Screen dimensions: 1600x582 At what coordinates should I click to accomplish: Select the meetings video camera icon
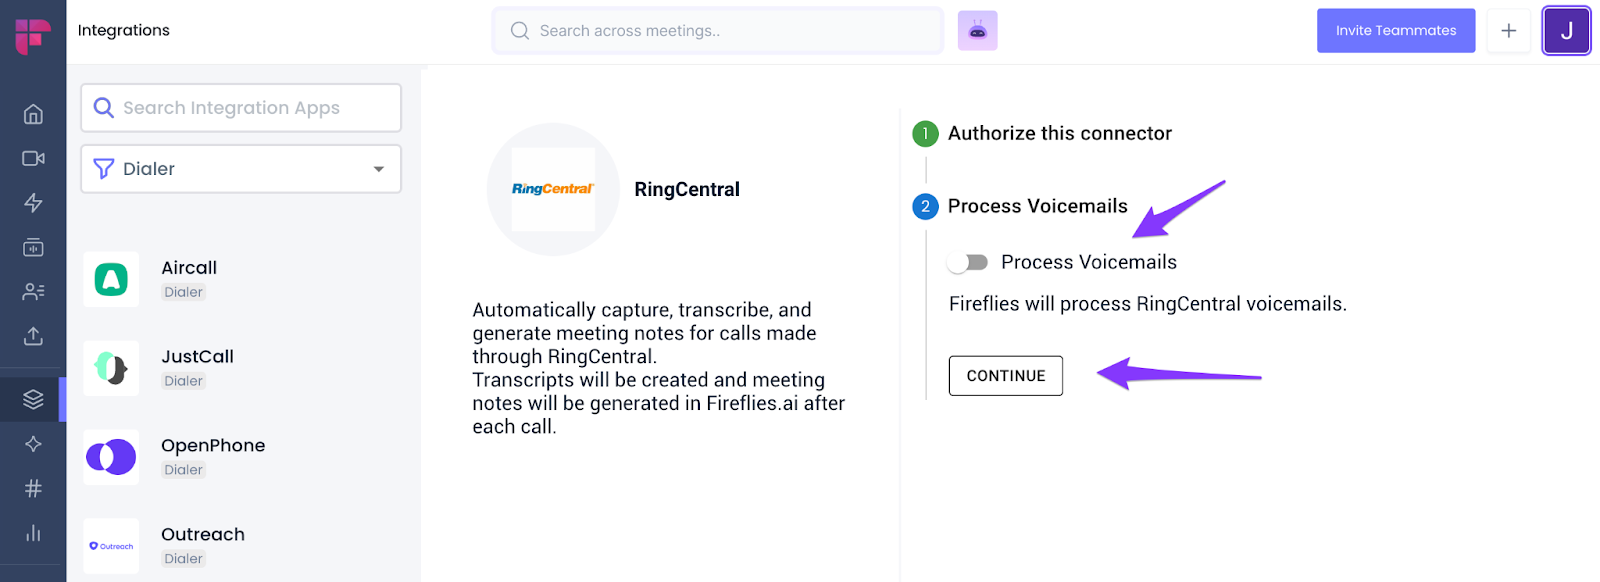pos(33,158)
